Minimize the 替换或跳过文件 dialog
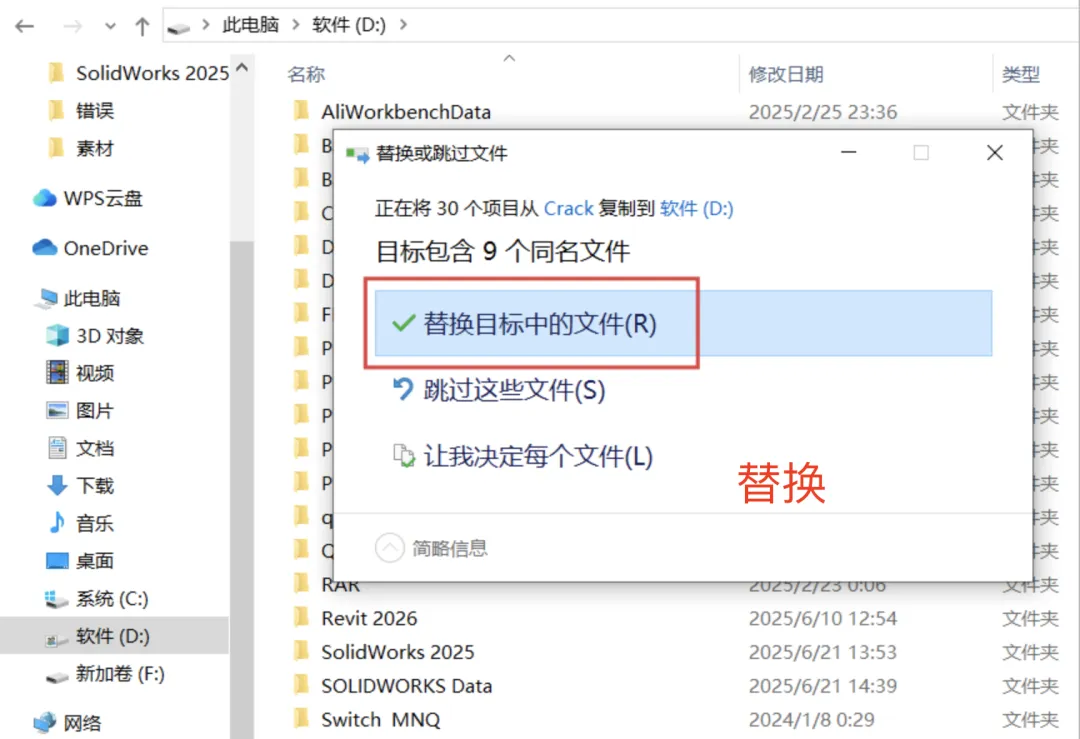Viewport: 1080px width, 739px height. point(849,152)
